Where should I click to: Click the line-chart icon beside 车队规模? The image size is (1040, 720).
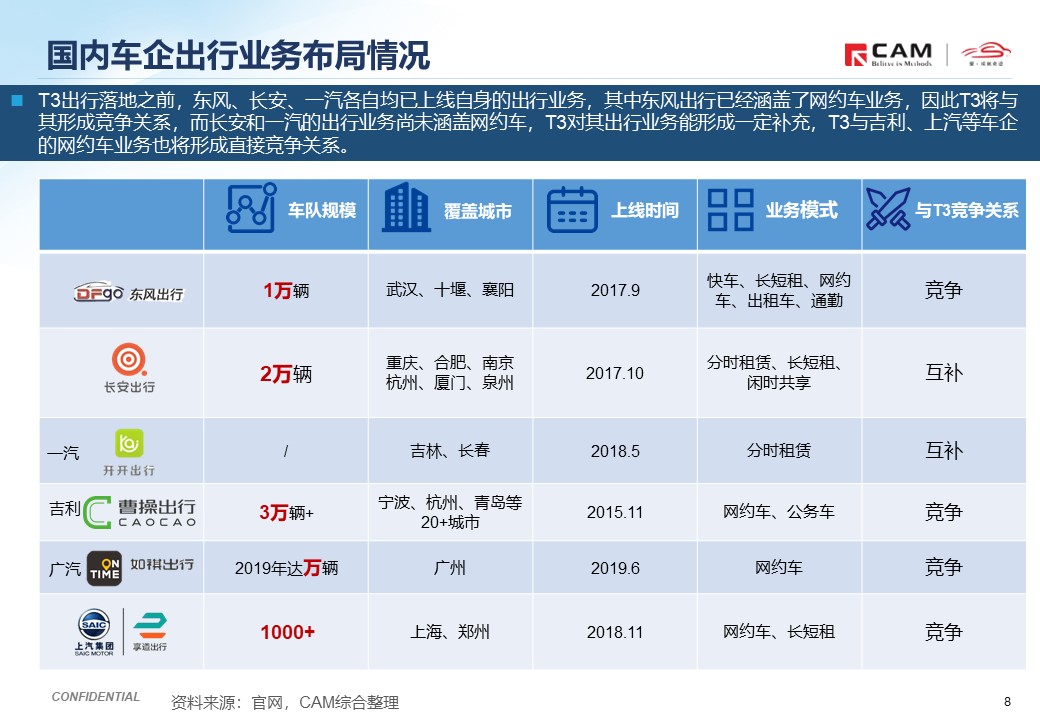tap(251, 208)
